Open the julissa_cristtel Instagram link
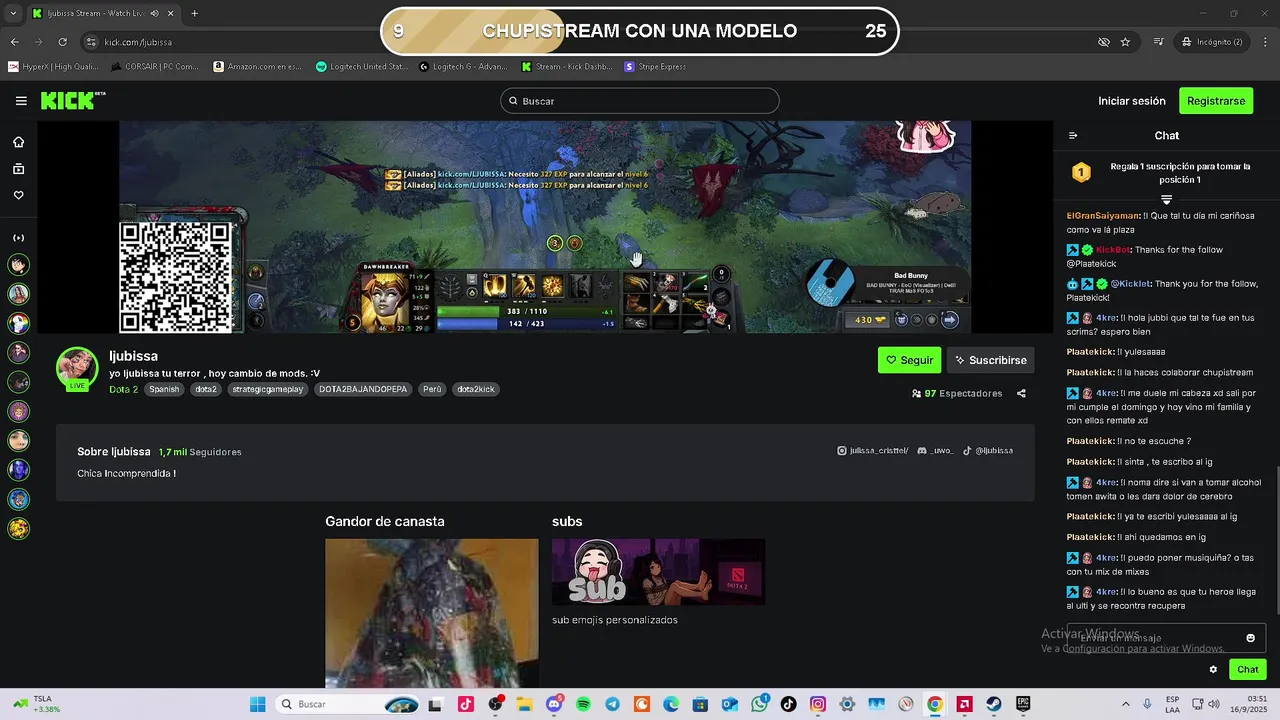The image size is (1280, 720). pyautogui.click(x=872, y=451)
